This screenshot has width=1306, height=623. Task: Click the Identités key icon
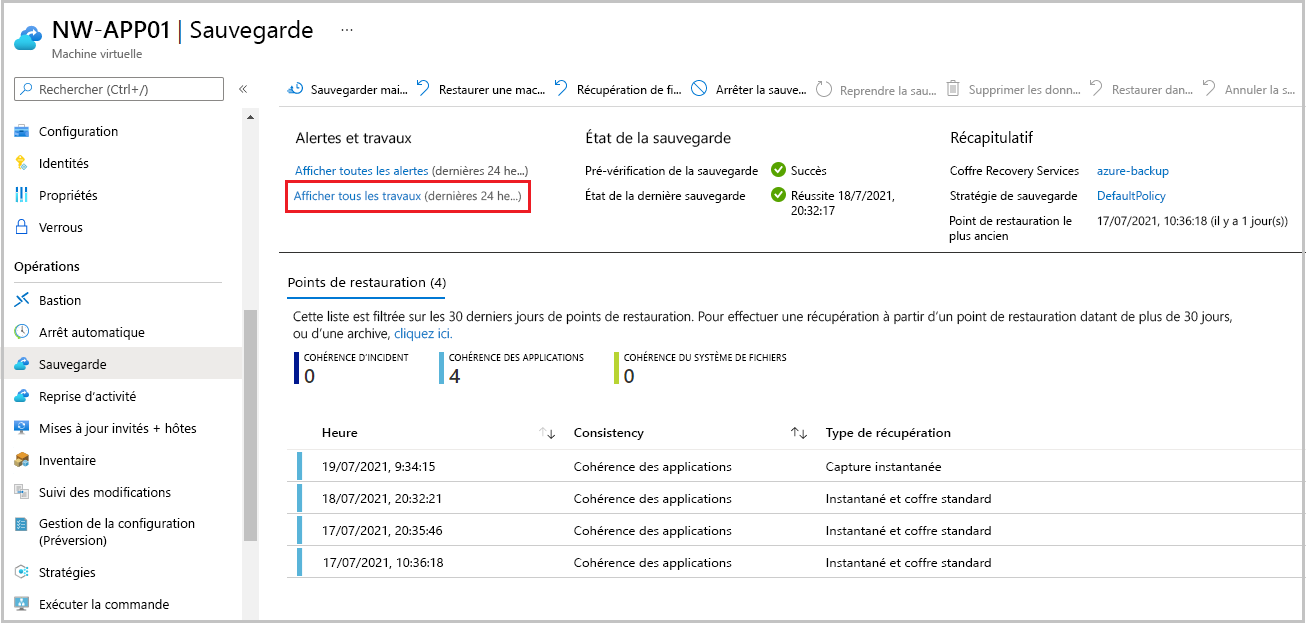(22, 163)
